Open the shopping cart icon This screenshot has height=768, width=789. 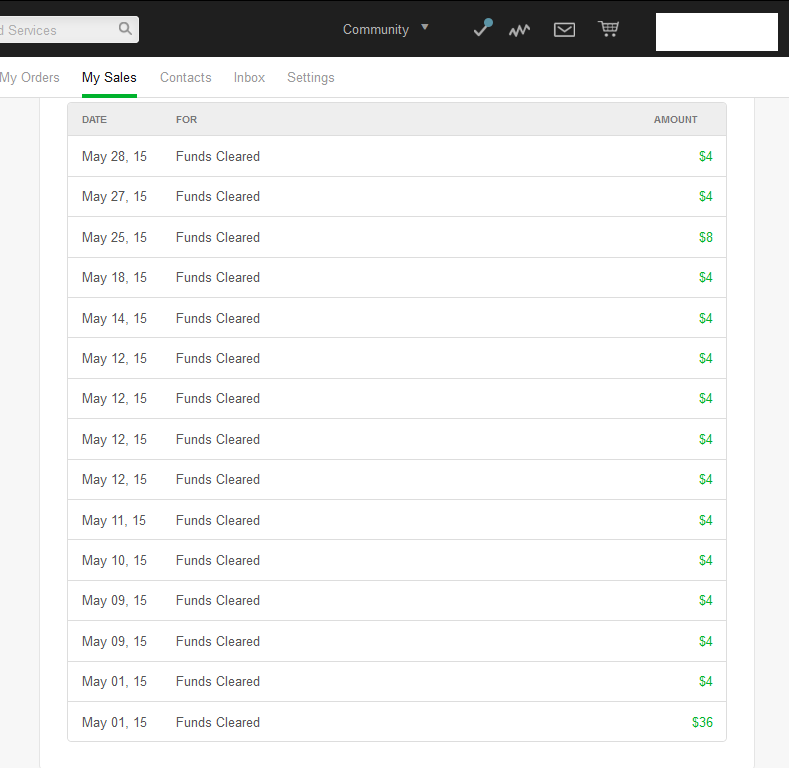tap(608, 29)
